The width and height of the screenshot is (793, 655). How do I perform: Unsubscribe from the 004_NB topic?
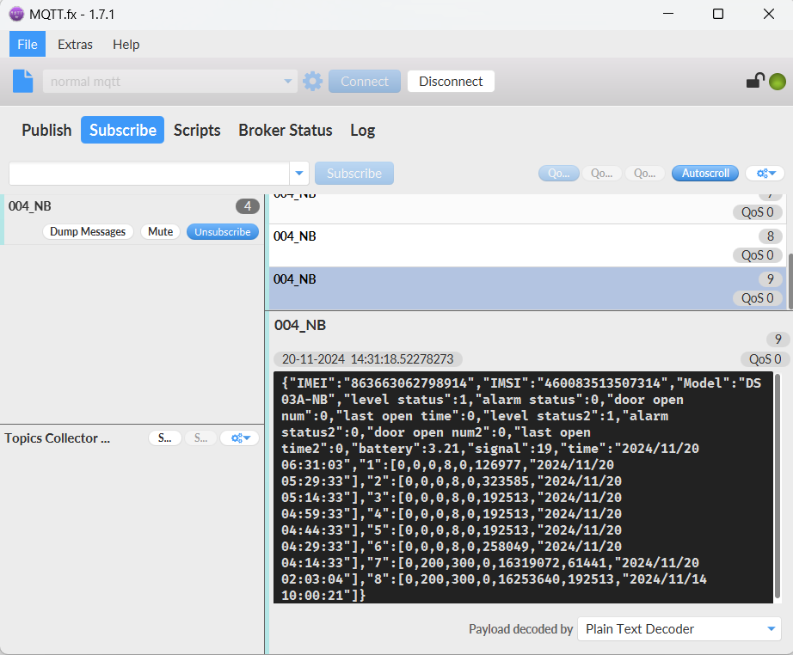(x=223, y=232)
